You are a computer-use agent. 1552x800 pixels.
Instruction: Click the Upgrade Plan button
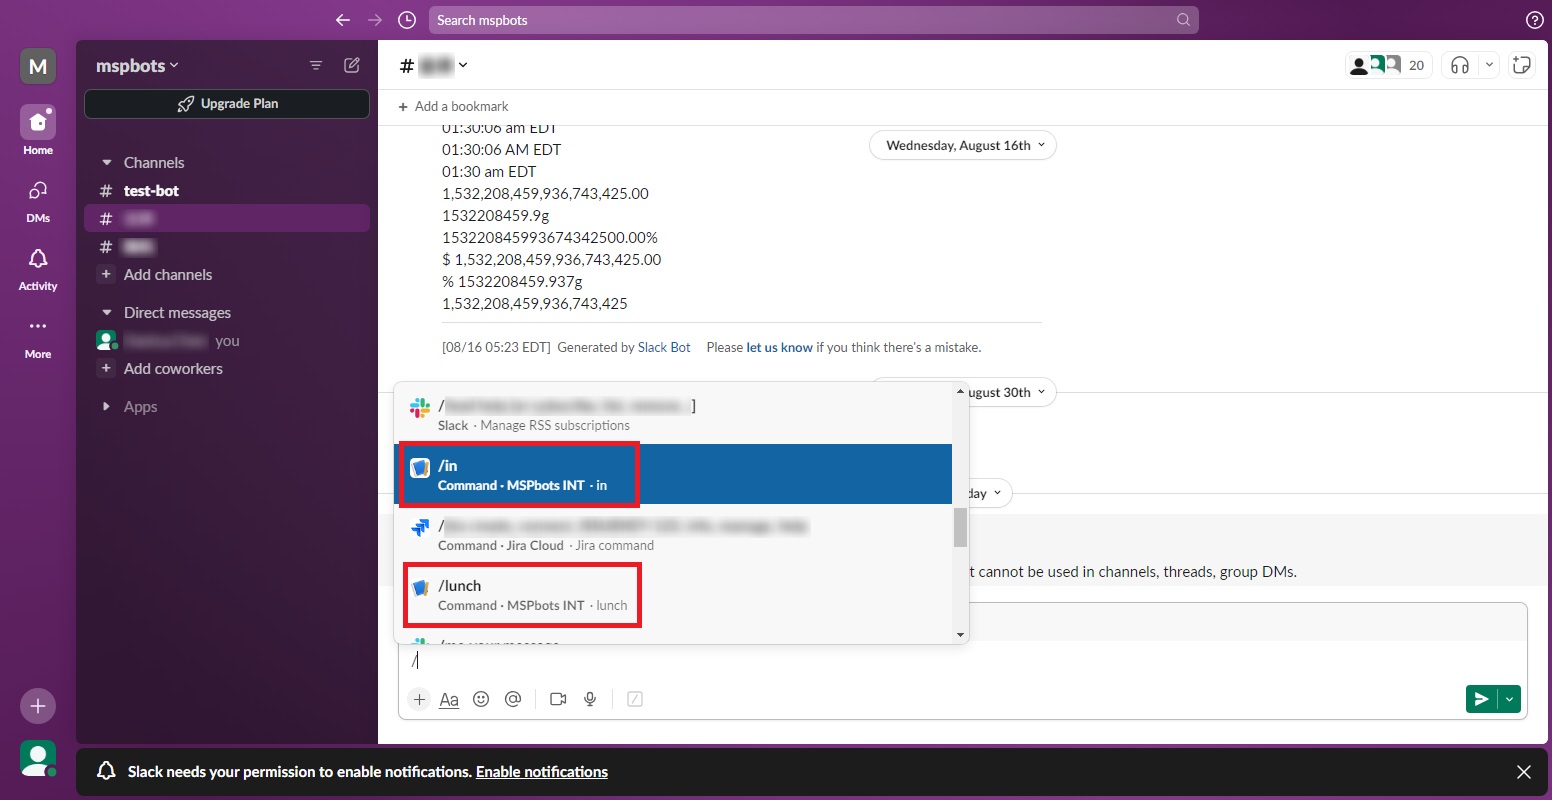coord(227,104)
